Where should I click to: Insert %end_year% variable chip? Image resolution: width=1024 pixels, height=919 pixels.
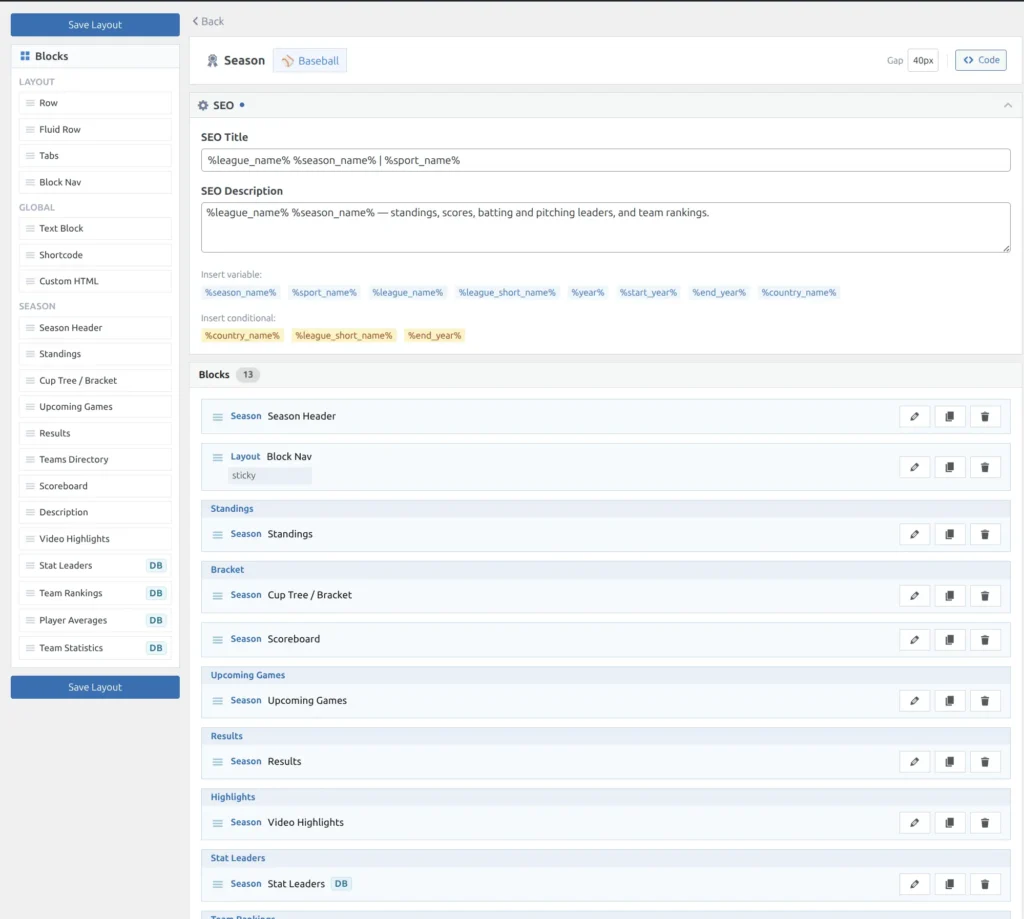(719, 293)
